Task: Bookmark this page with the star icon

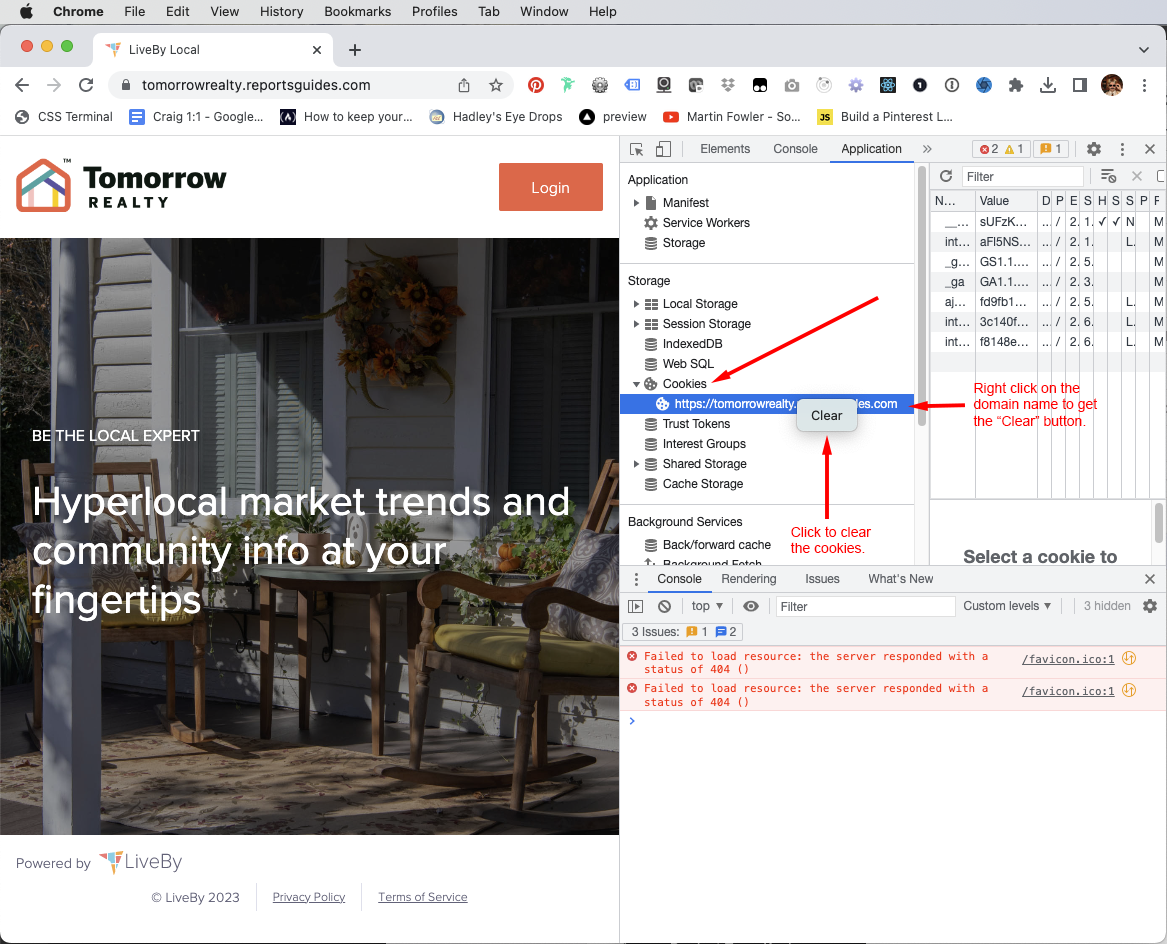Action: click(496, 85)
